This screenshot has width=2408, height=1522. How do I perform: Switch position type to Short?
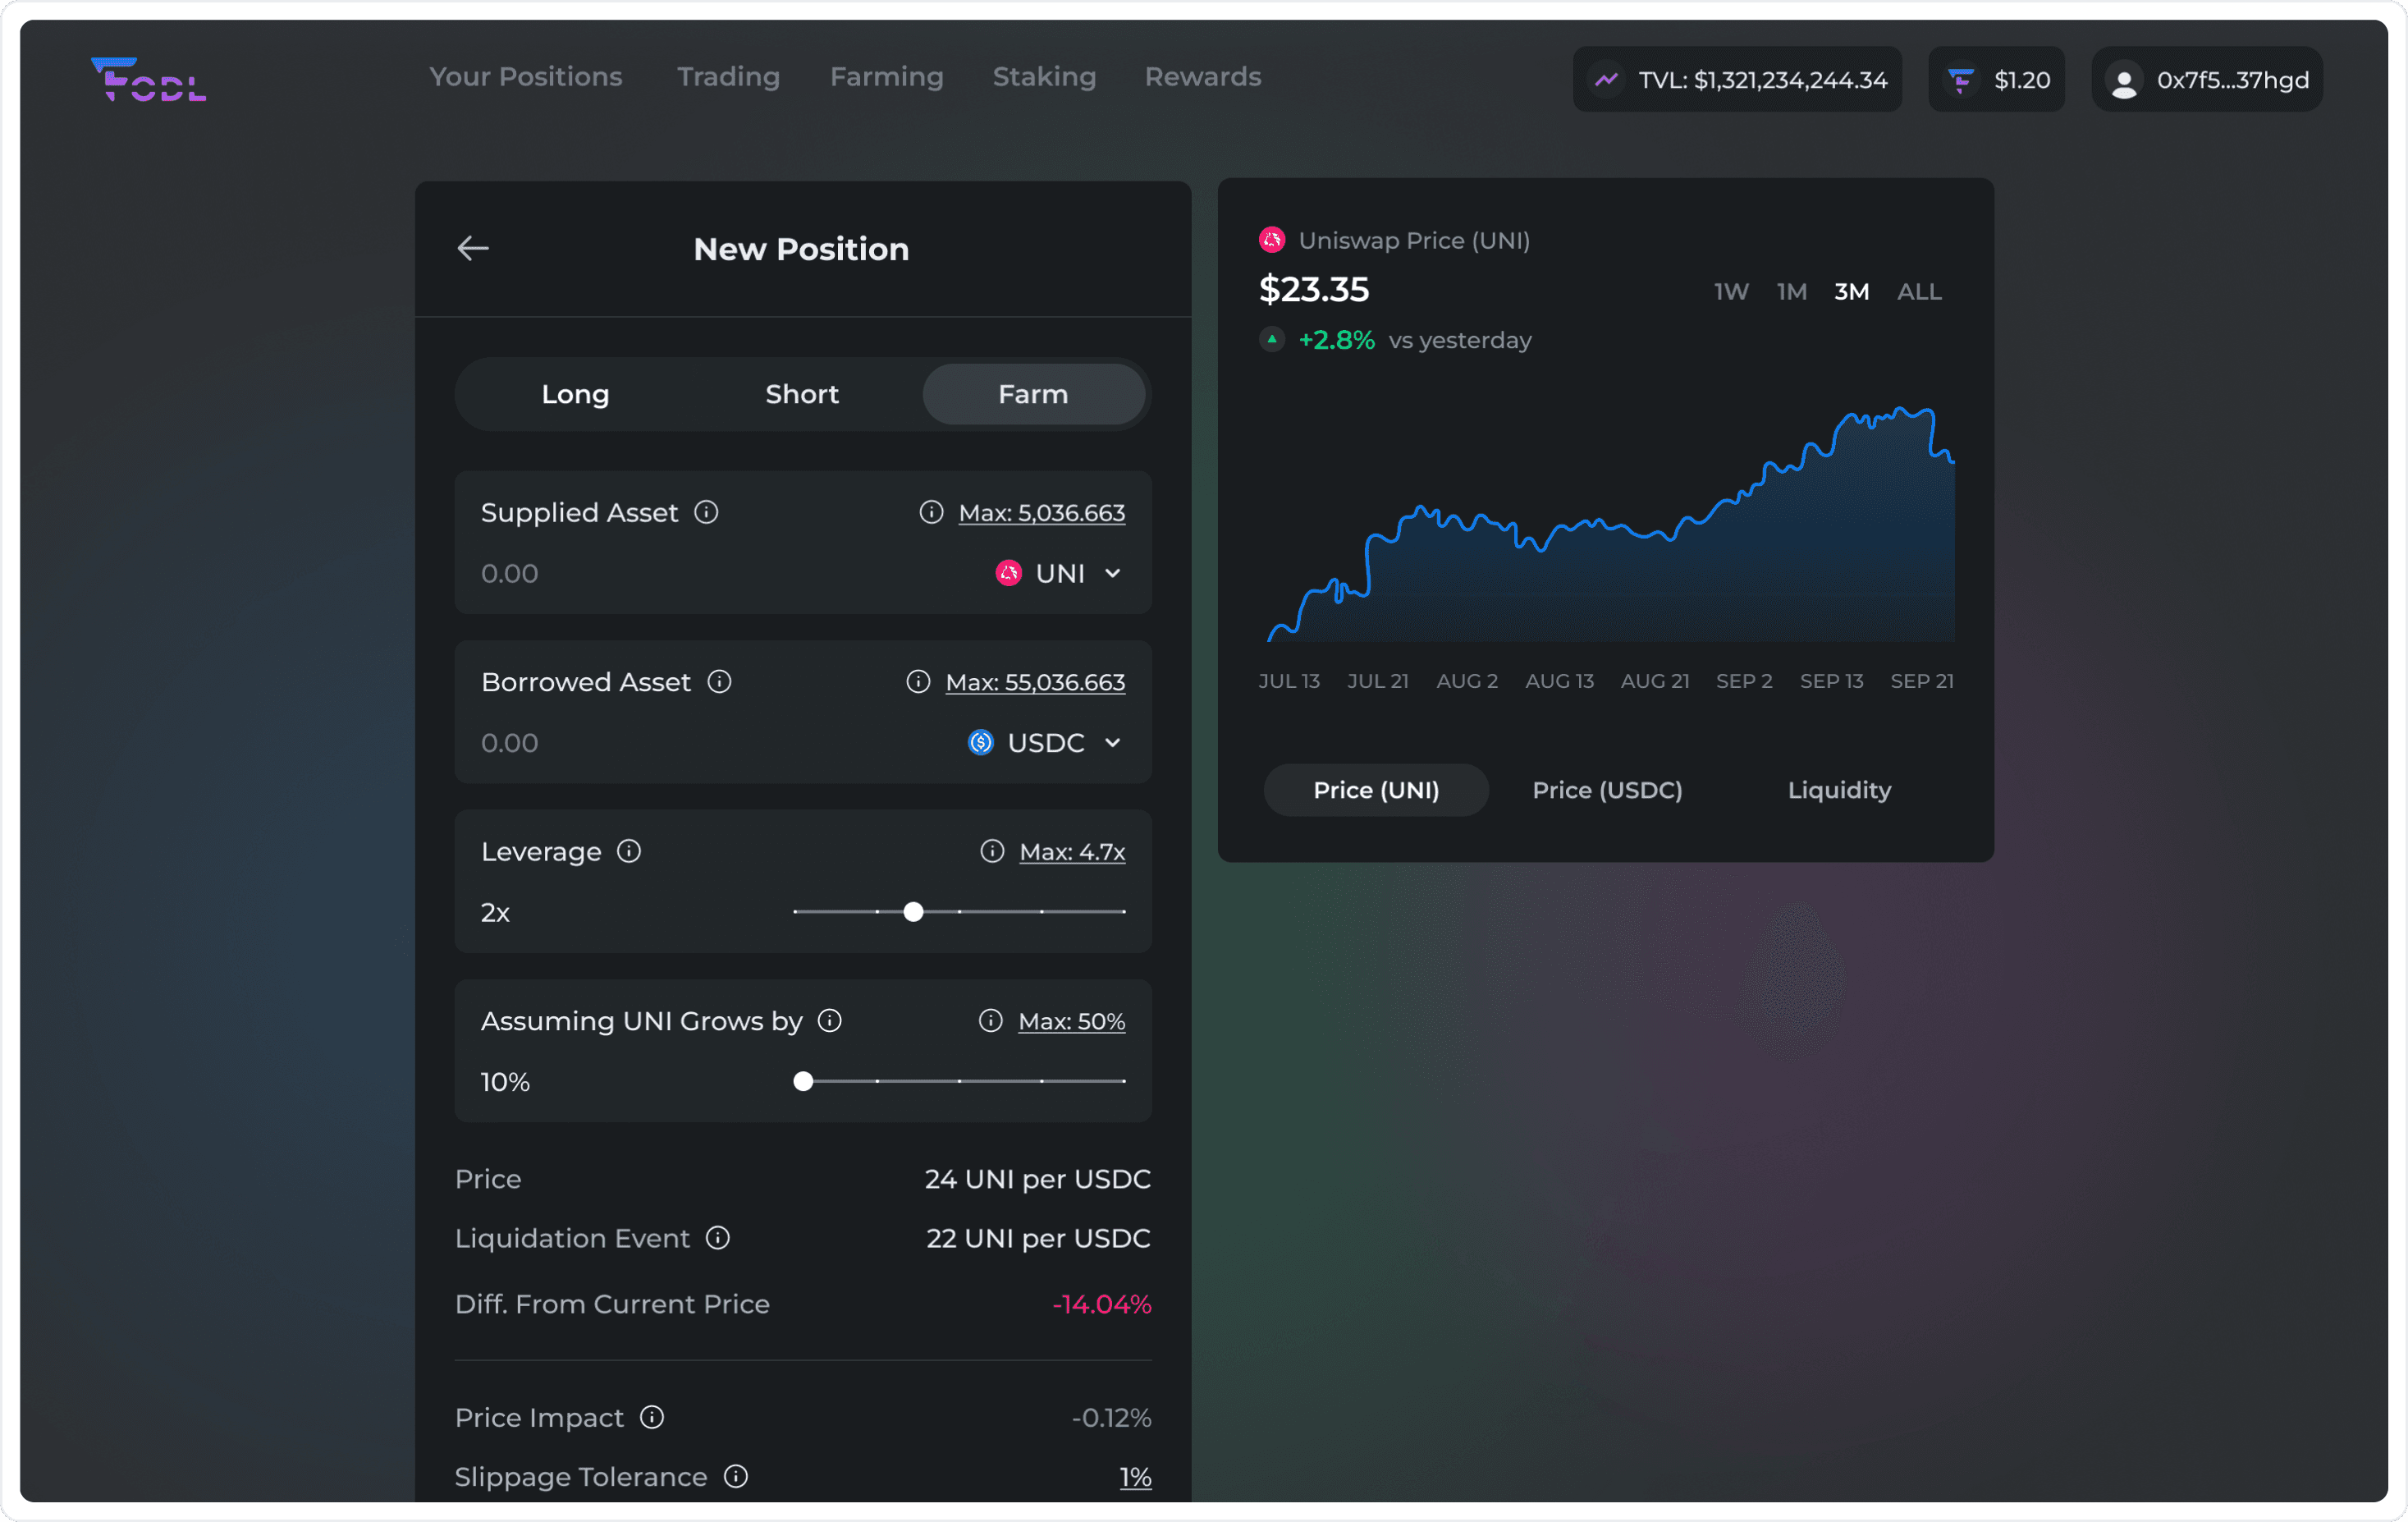point(802,394)
